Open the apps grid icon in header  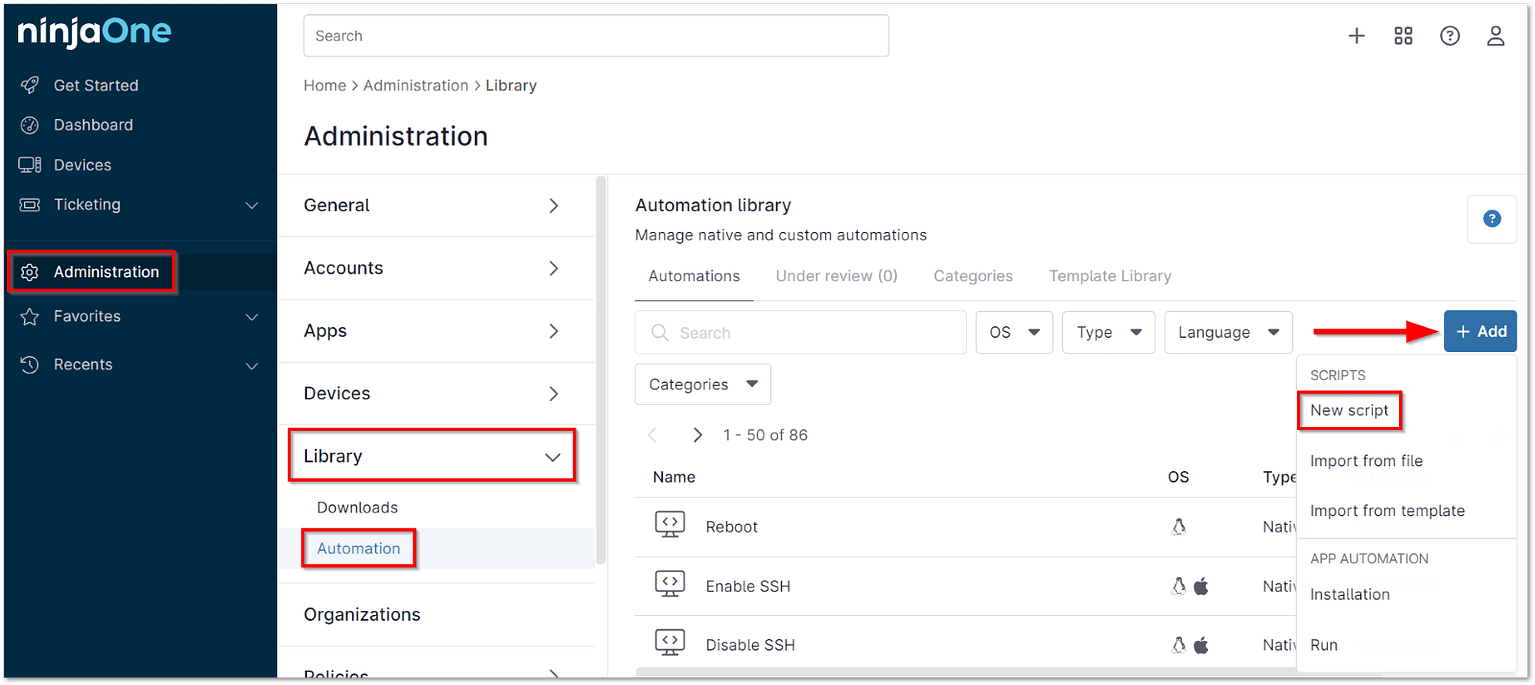click(1403, 36)
